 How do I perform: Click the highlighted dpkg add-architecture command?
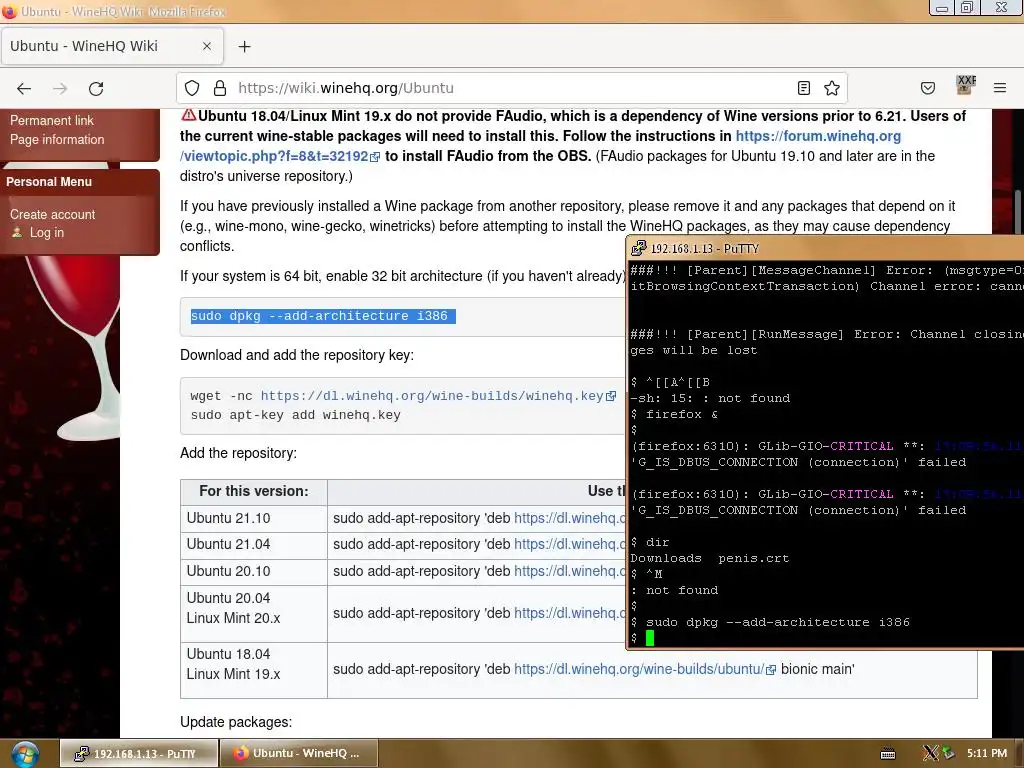323,316
